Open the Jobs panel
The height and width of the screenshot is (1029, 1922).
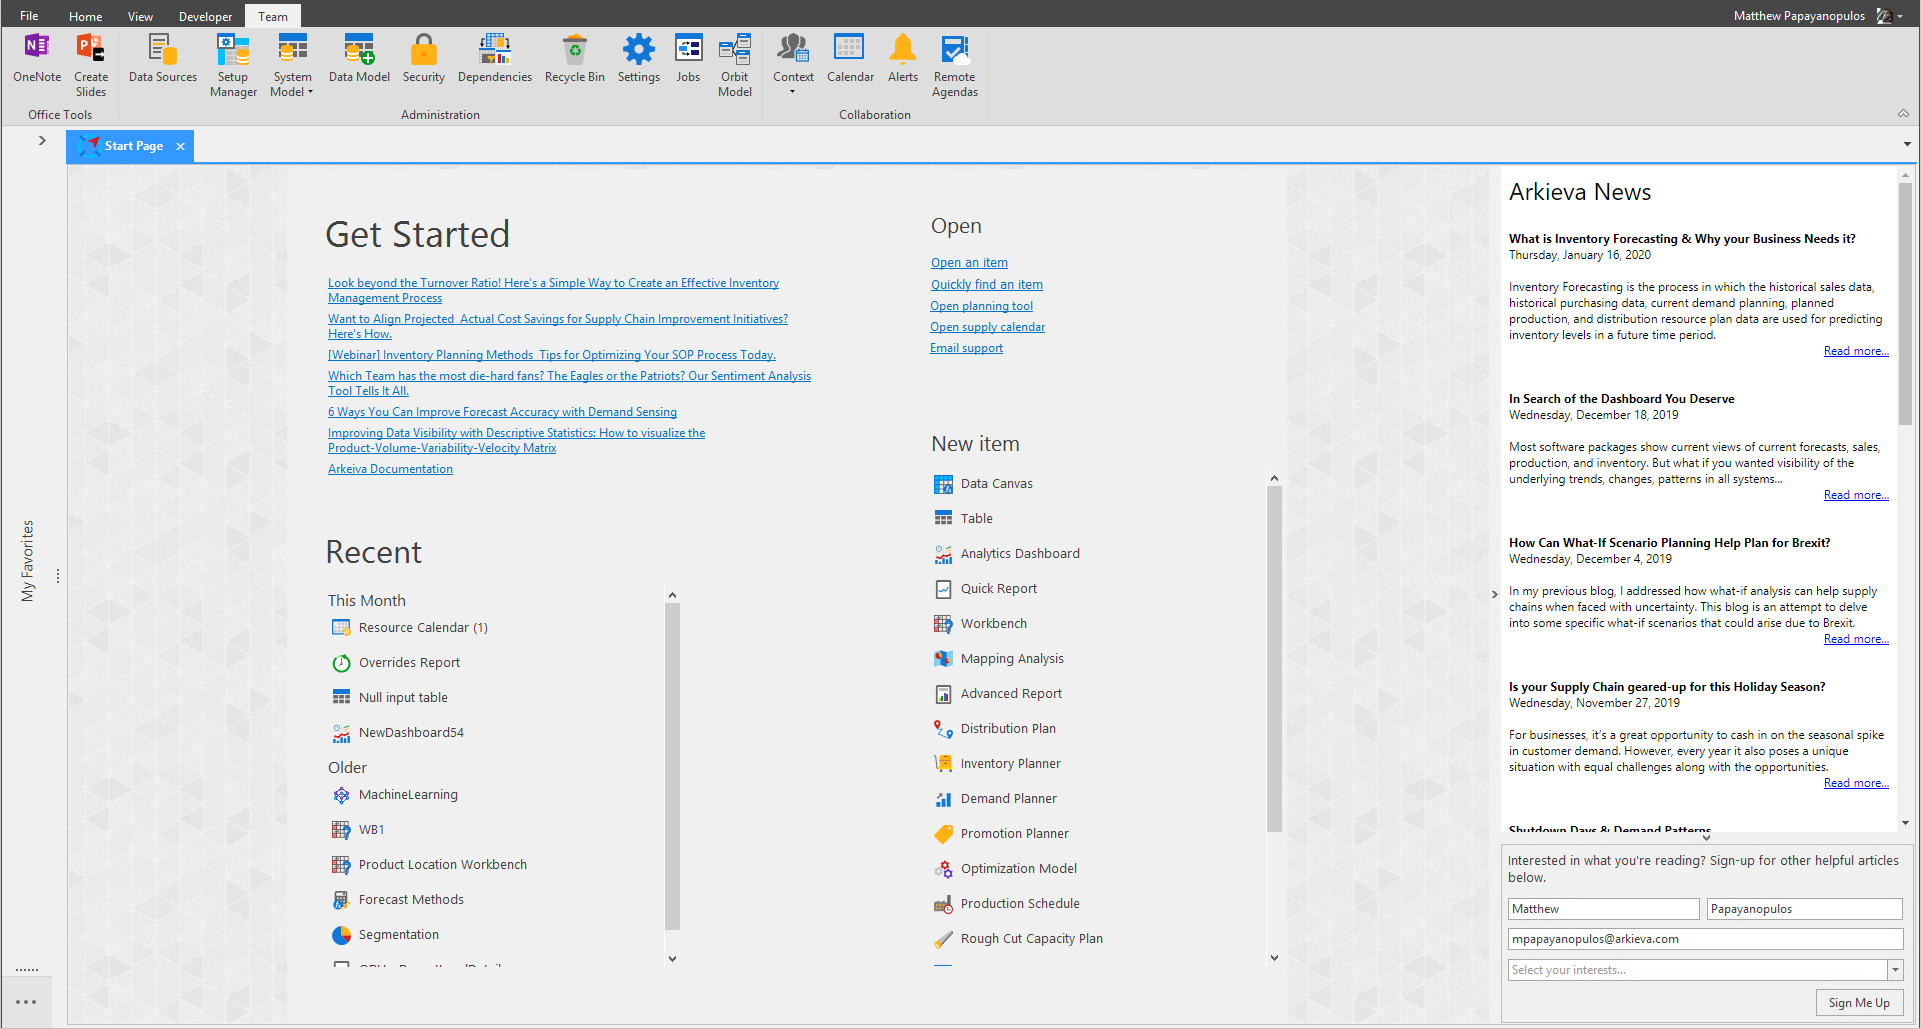pos(688,59)
